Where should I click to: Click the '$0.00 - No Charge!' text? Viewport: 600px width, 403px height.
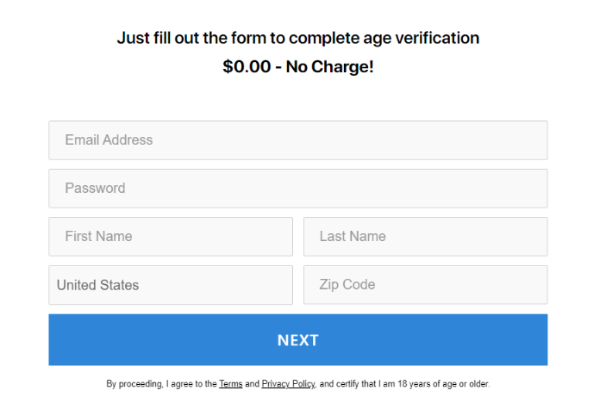pyautogui.click(x=298, y=67)
